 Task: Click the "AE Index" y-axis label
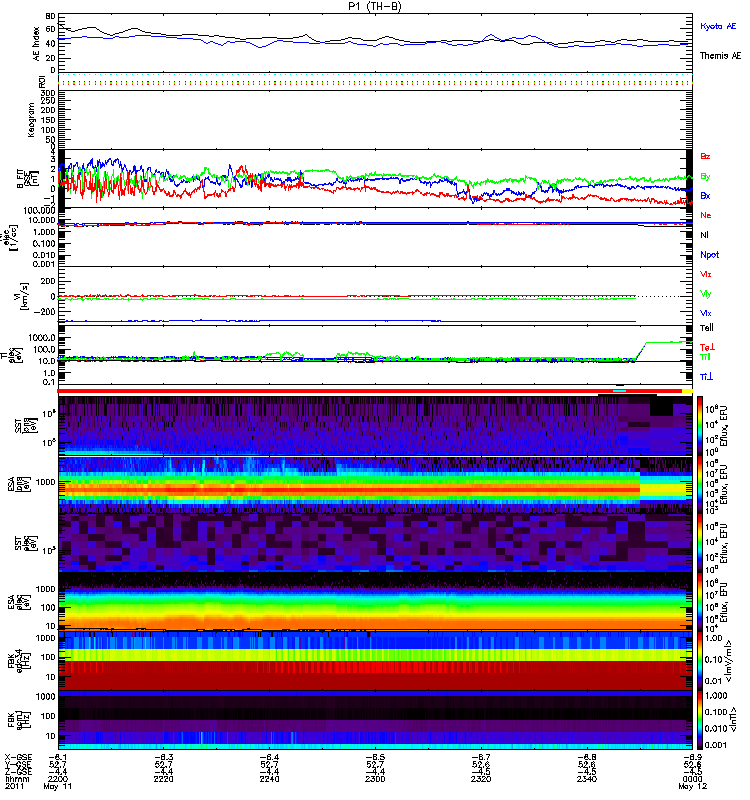[x=36, y=44]
